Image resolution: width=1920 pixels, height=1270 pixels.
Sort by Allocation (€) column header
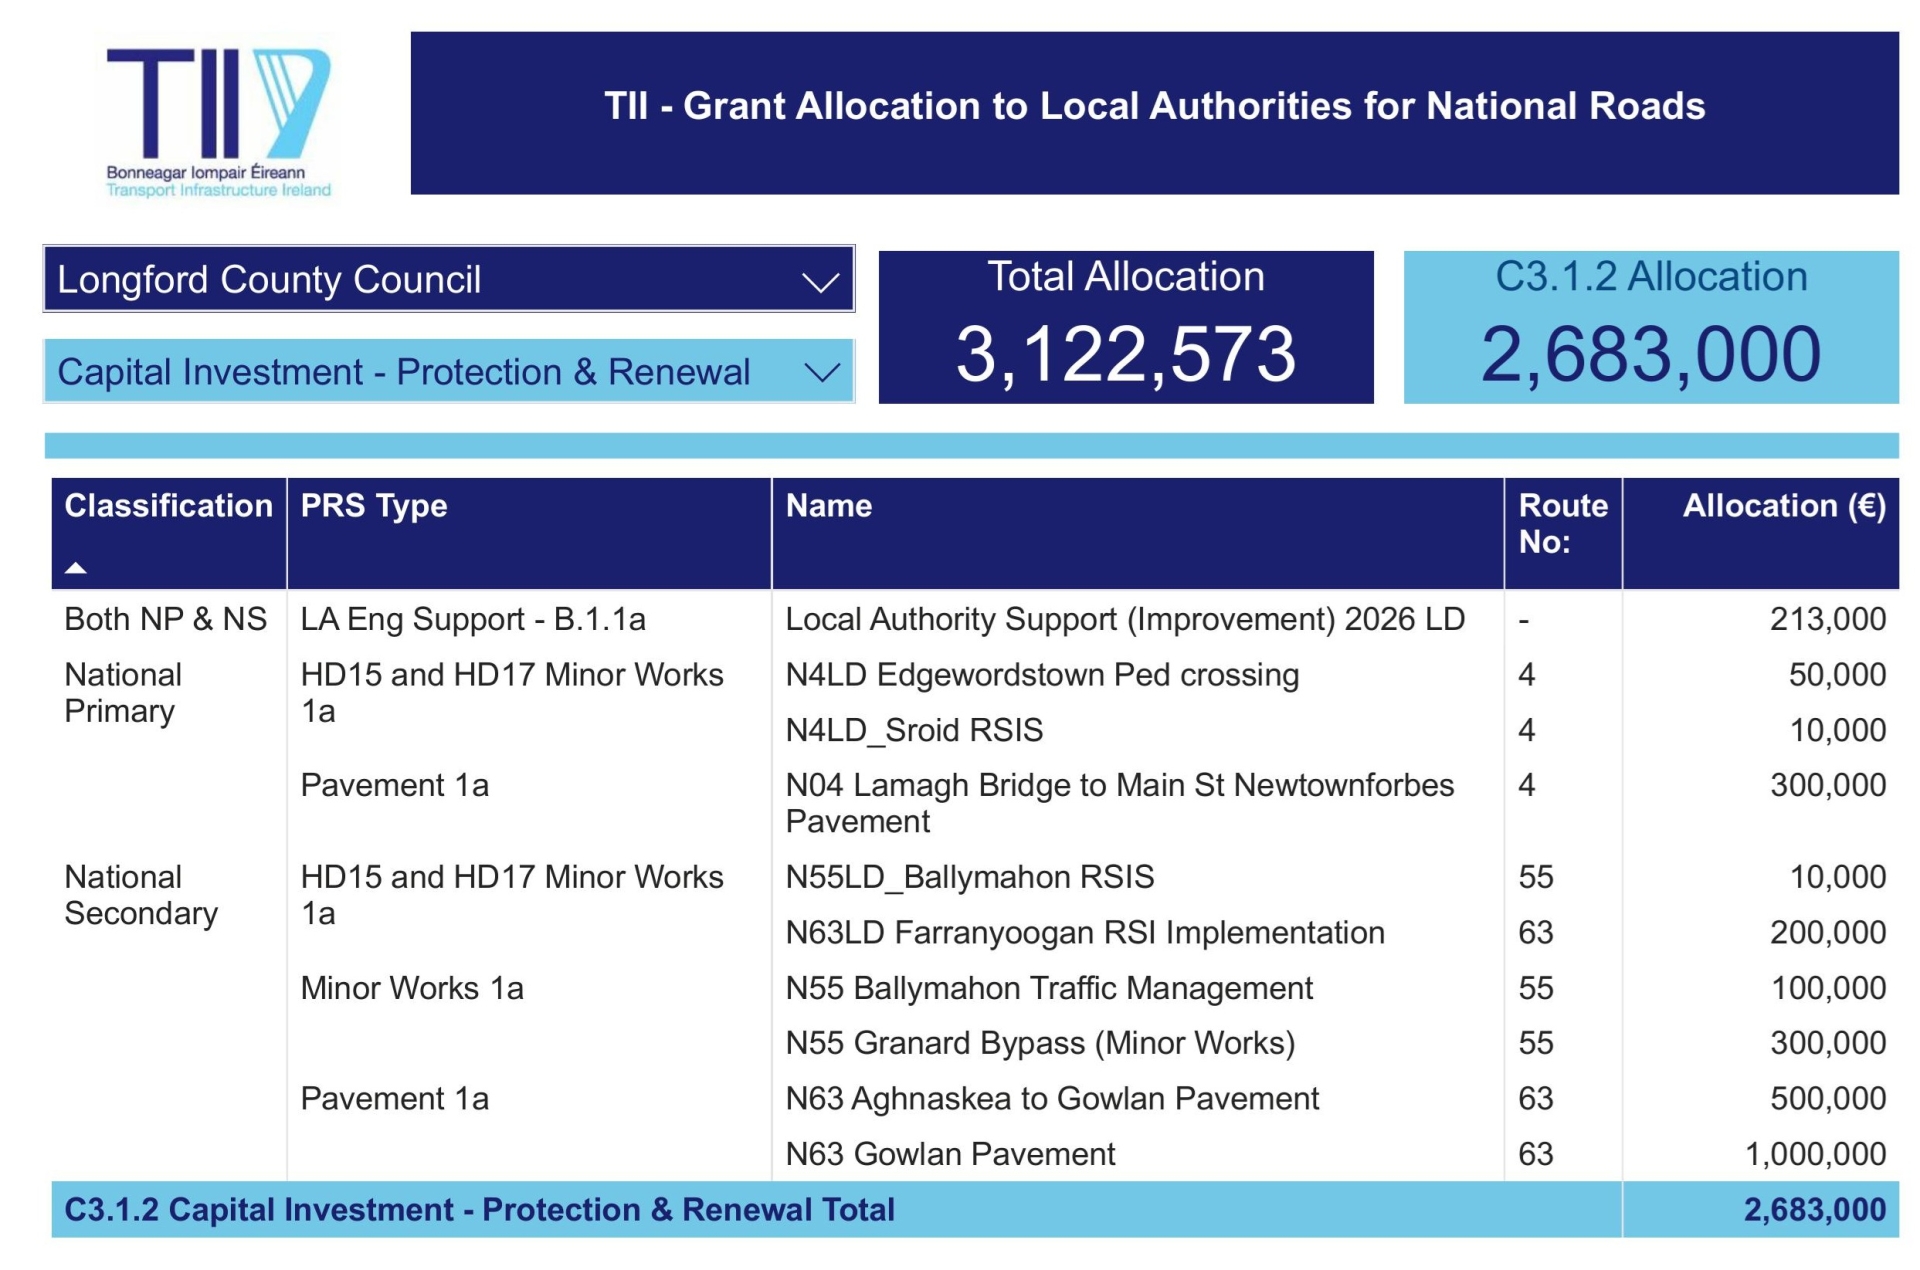[1783, 506]
